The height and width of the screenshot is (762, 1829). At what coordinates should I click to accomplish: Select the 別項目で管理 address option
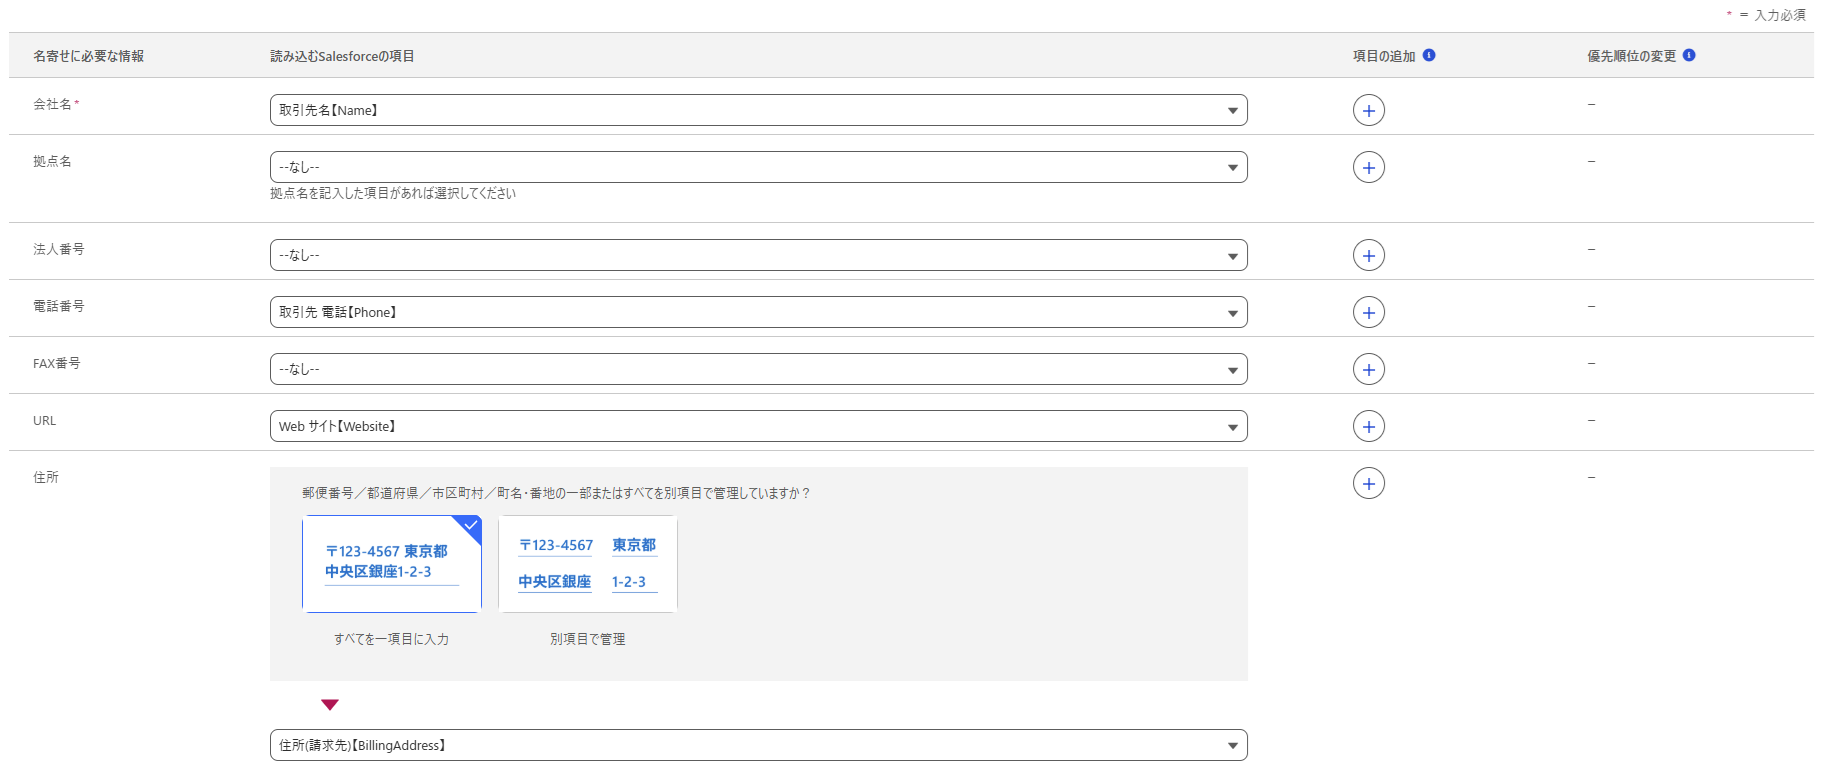click(x=588, y=564)
